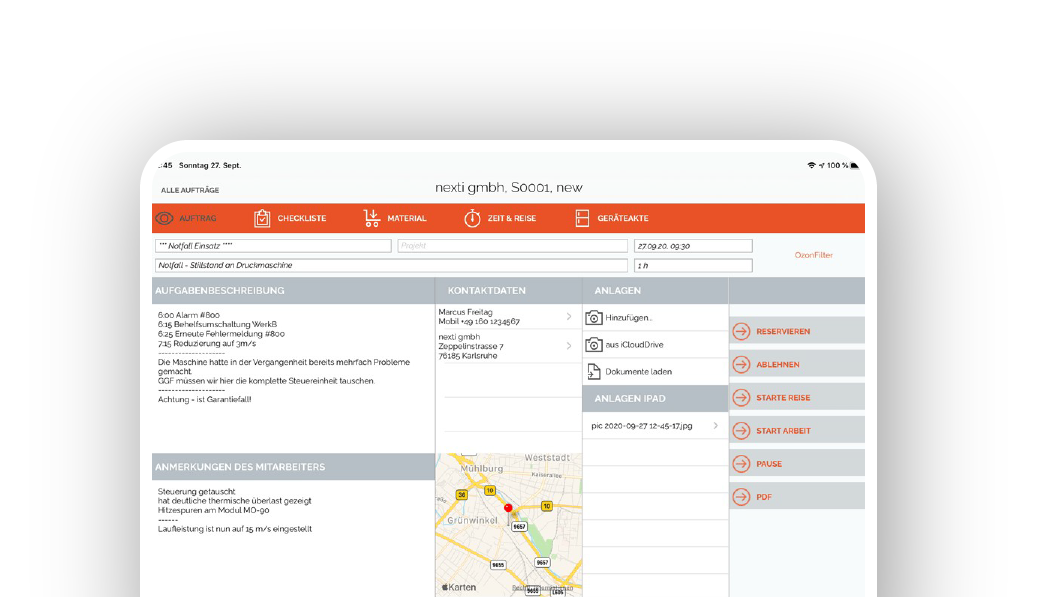
Task: Click the STARTE REISE button label
Action: tap(783, 397)
